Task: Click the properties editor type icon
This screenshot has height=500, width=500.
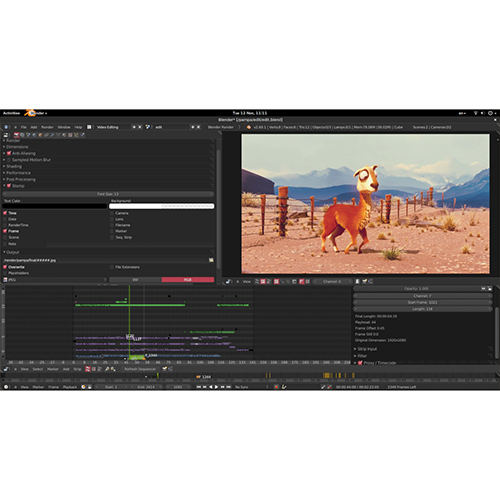Action: (6, 135)
